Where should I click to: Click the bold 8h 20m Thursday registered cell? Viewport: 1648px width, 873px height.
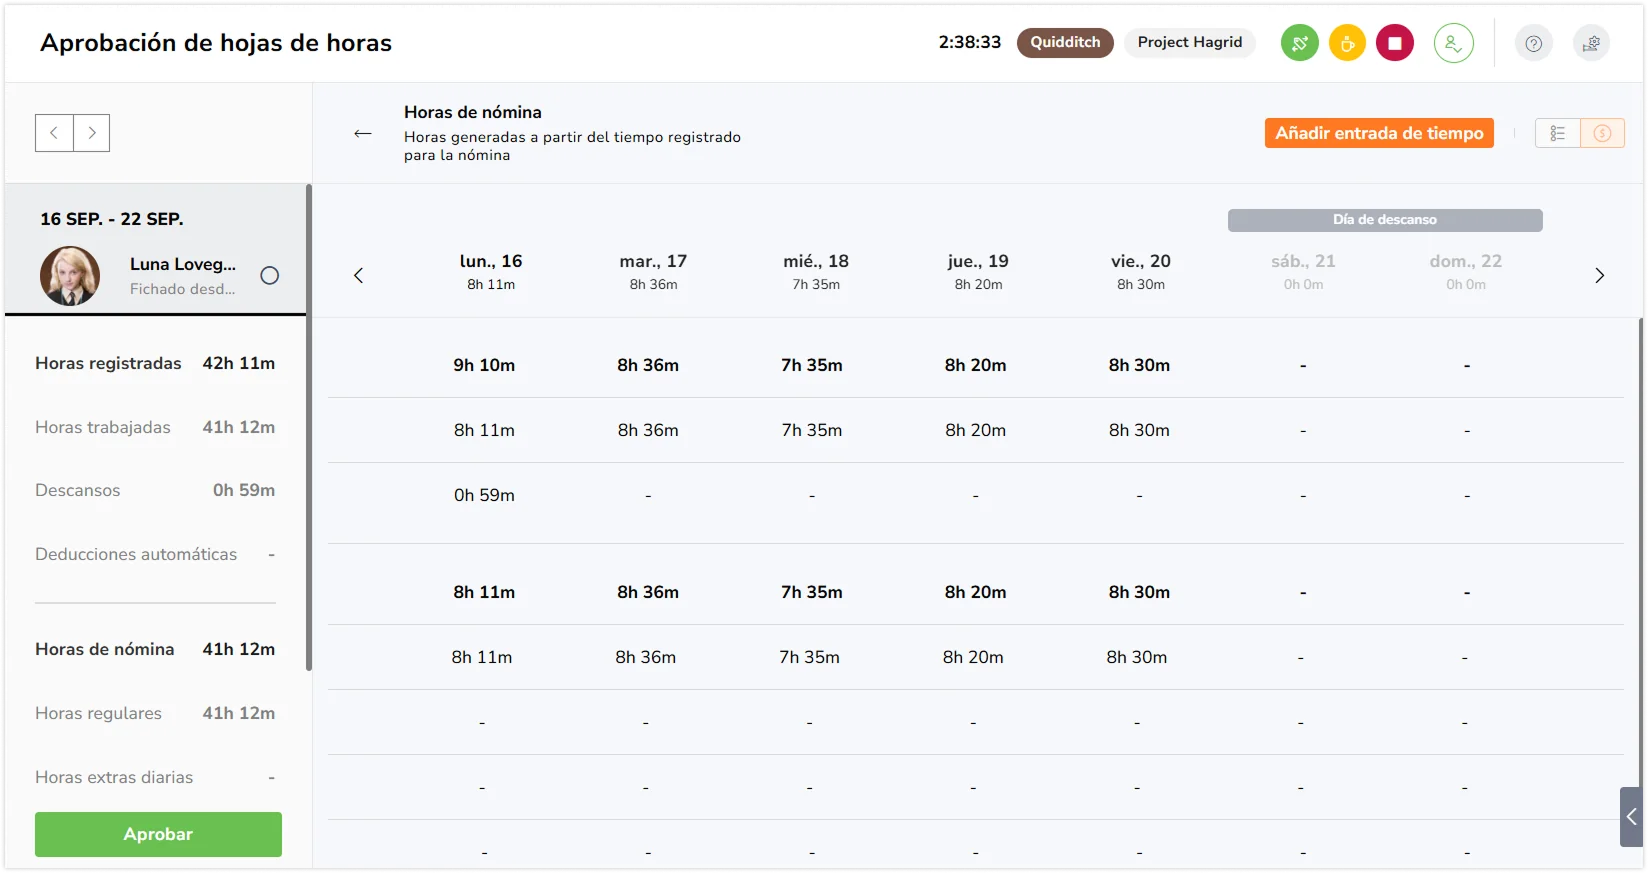pos(976,365)
